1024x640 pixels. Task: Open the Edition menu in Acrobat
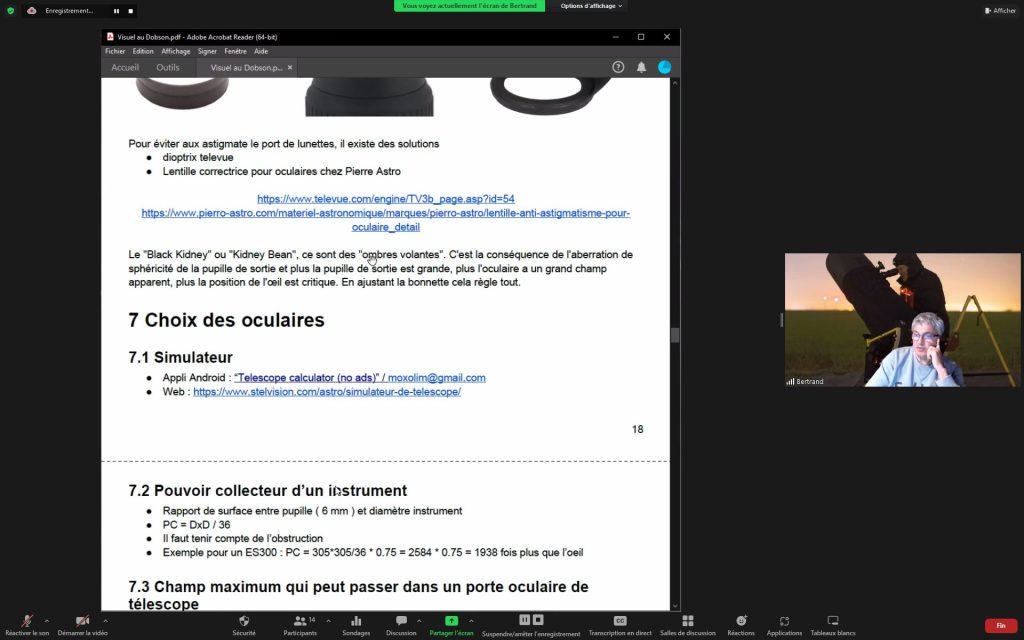click(143, 51)
